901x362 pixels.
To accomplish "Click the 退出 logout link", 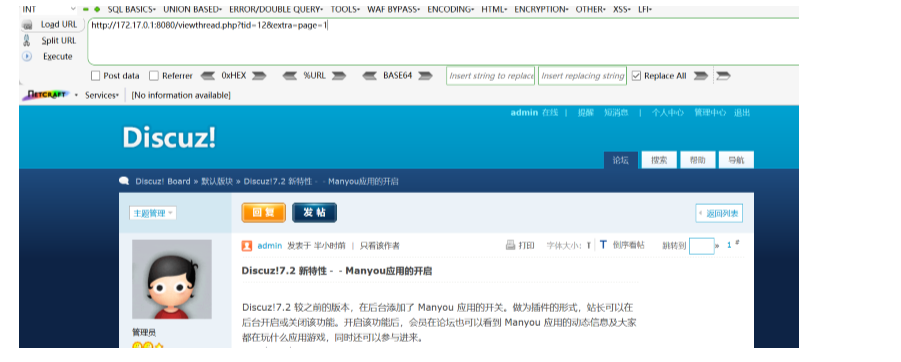I will (x=742, y=113).
